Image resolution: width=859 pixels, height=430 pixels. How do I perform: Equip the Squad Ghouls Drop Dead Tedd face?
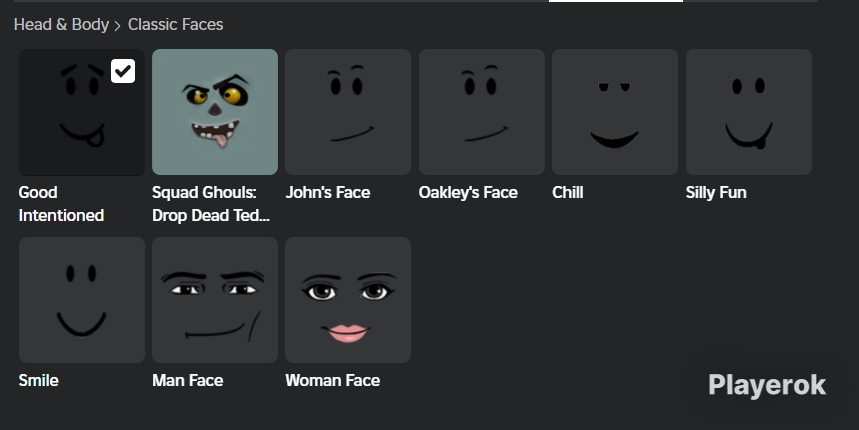tap(215, 112)
